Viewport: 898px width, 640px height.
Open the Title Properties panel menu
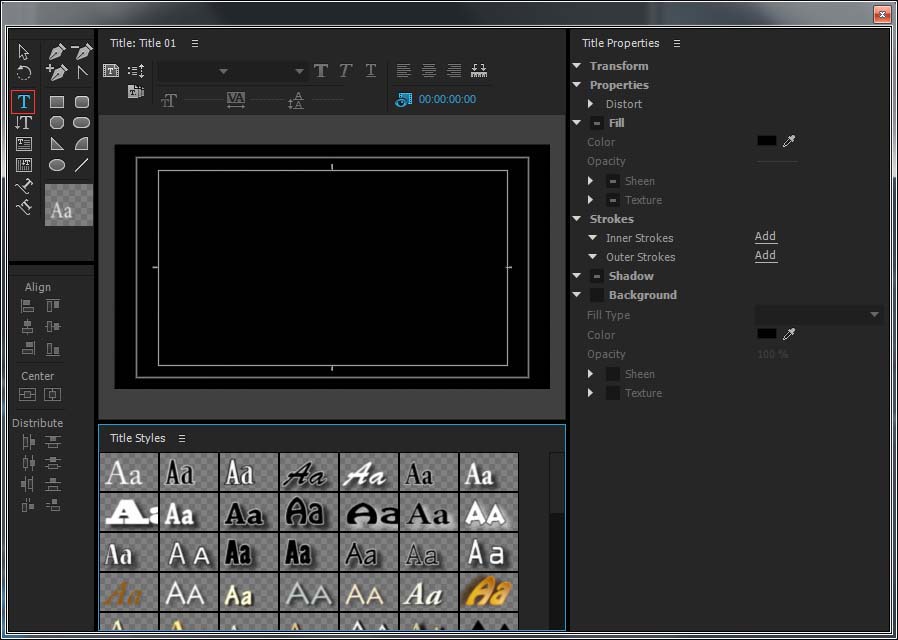[x=677, y=43]
